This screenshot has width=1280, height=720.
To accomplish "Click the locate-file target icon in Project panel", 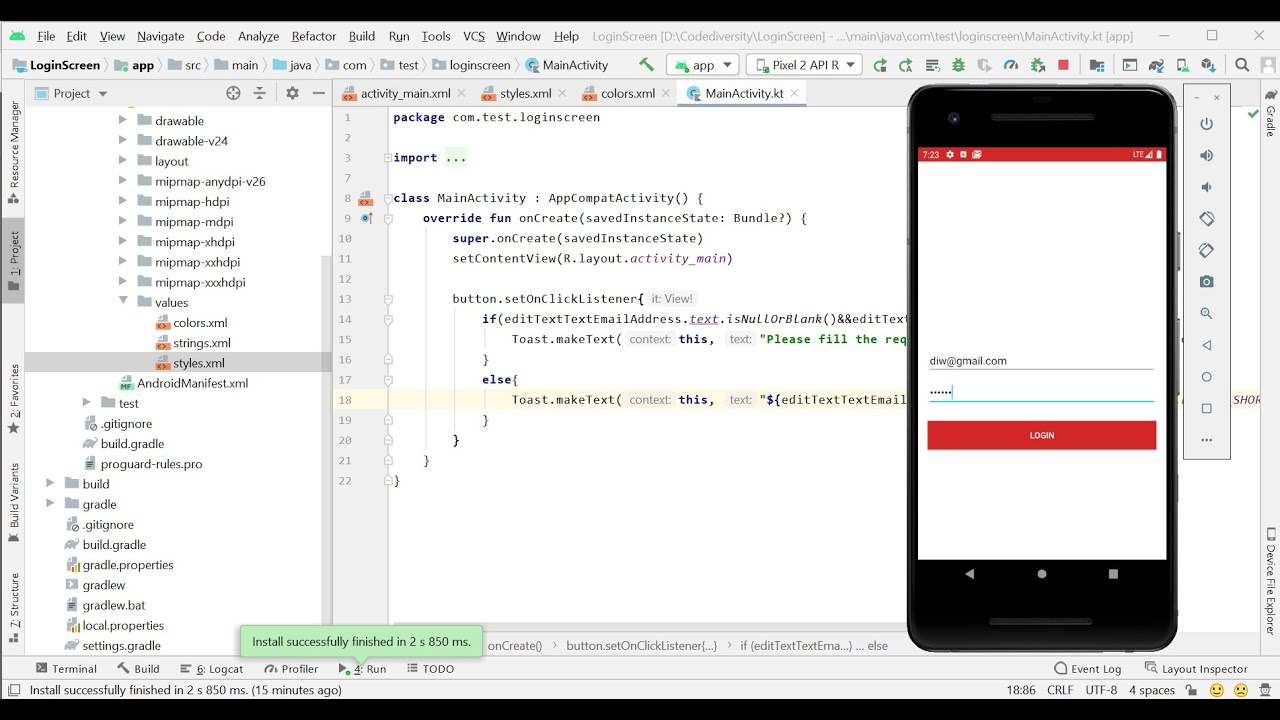I will tap(233, 93).
